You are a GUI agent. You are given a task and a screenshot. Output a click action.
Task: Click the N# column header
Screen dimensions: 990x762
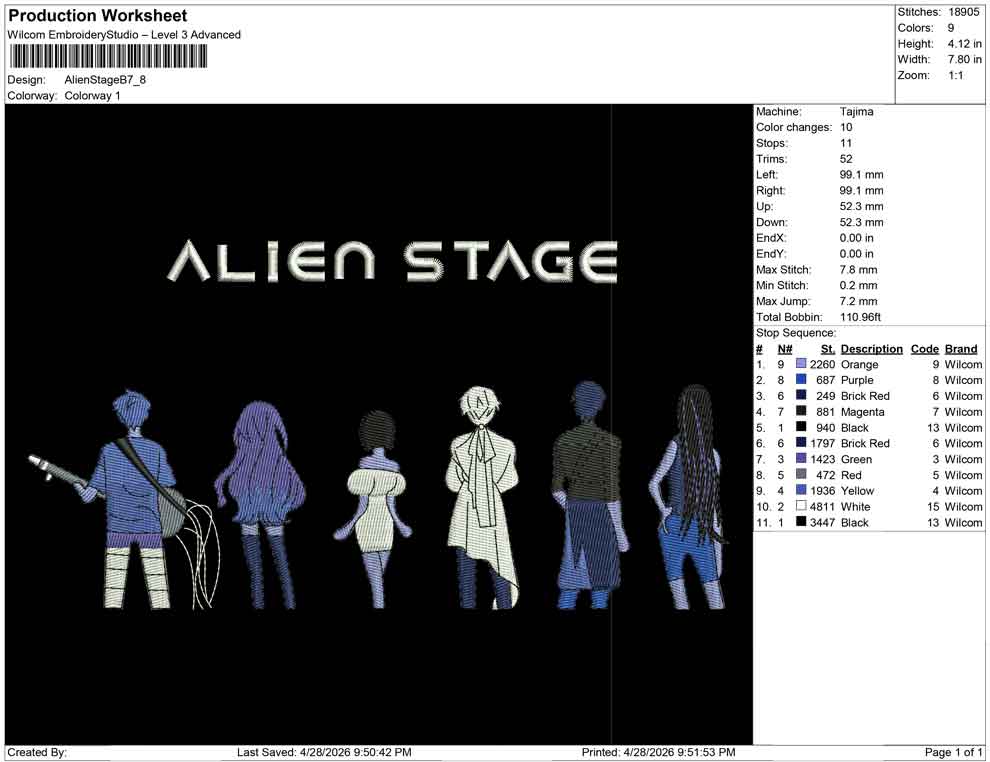[785, 348]
